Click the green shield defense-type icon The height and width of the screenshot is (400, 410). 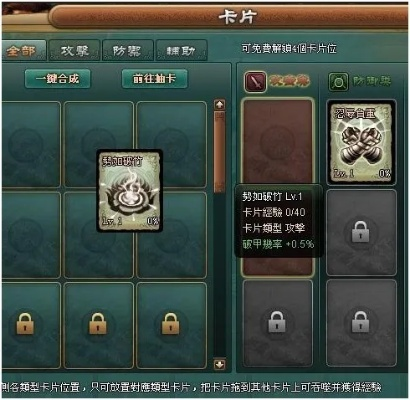339,82
